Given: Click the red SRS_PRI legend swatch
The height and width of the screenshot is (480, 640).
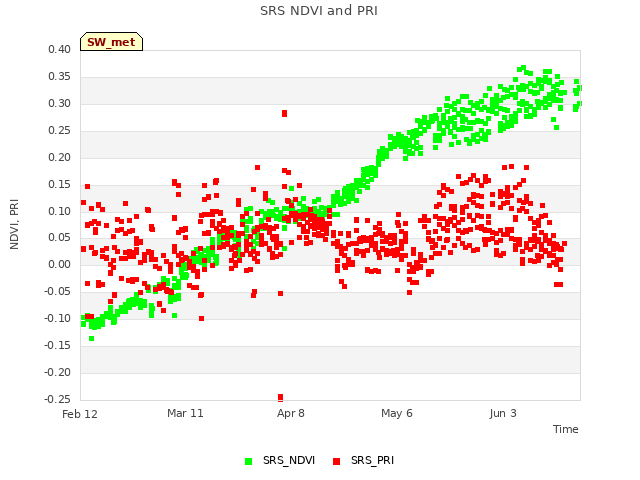Looking at the screenshot, I should click(x=336, y=461).
